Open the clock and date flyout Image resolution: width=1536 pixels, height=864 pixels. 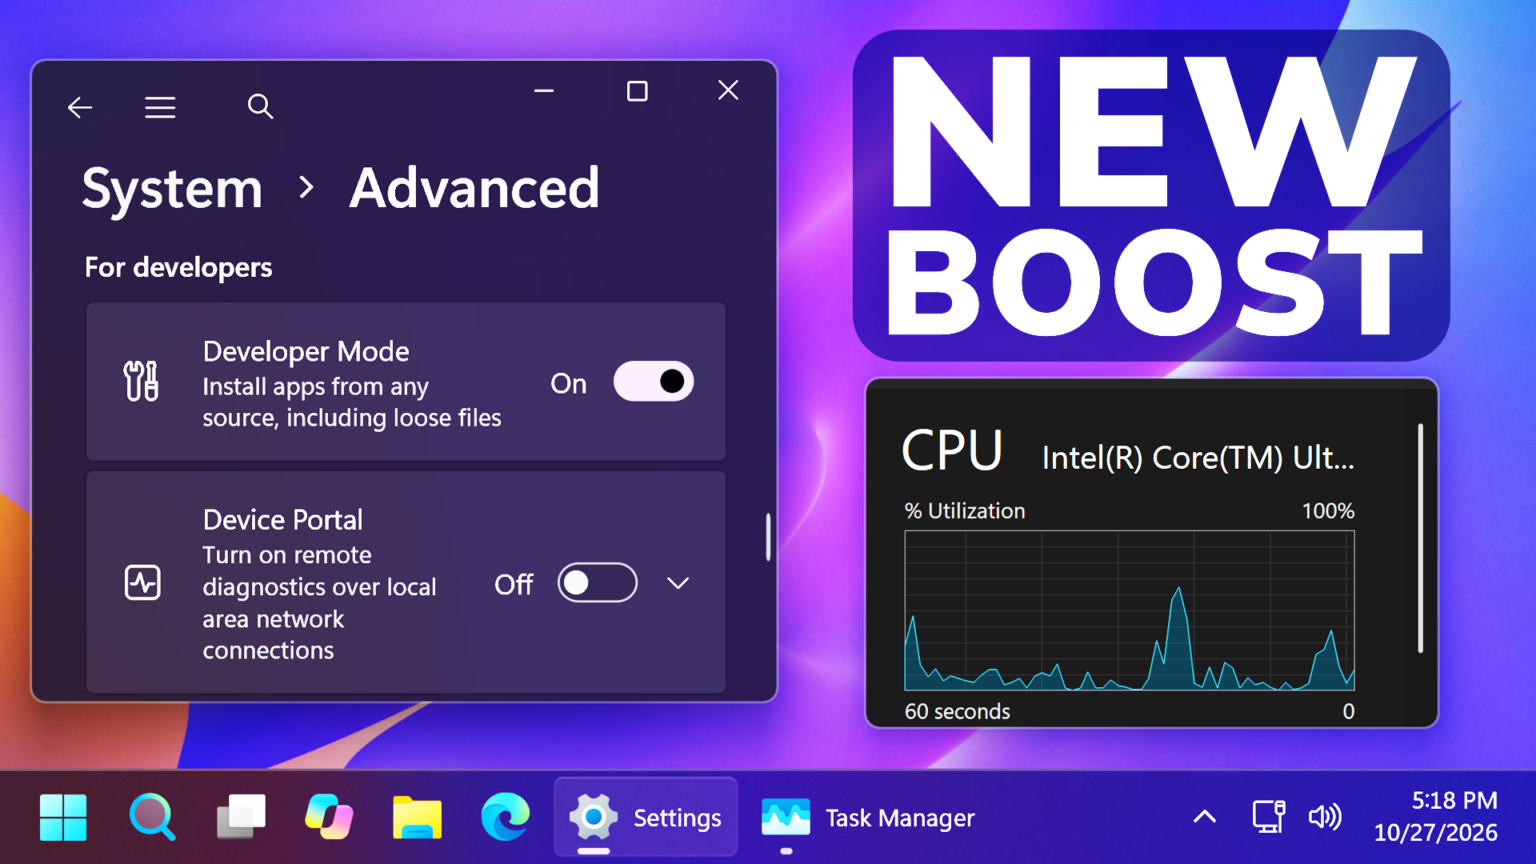point(1435,816)
